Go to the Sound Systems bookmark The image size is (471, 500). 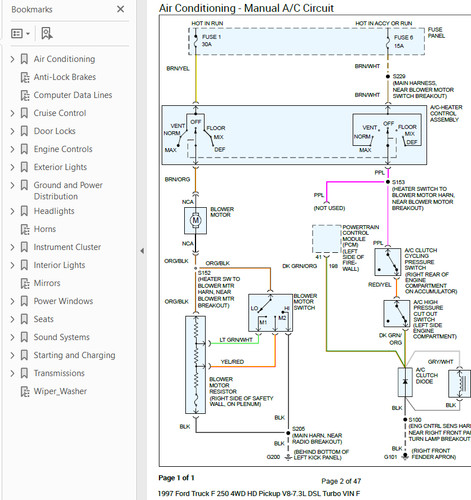tap(62, 337)
